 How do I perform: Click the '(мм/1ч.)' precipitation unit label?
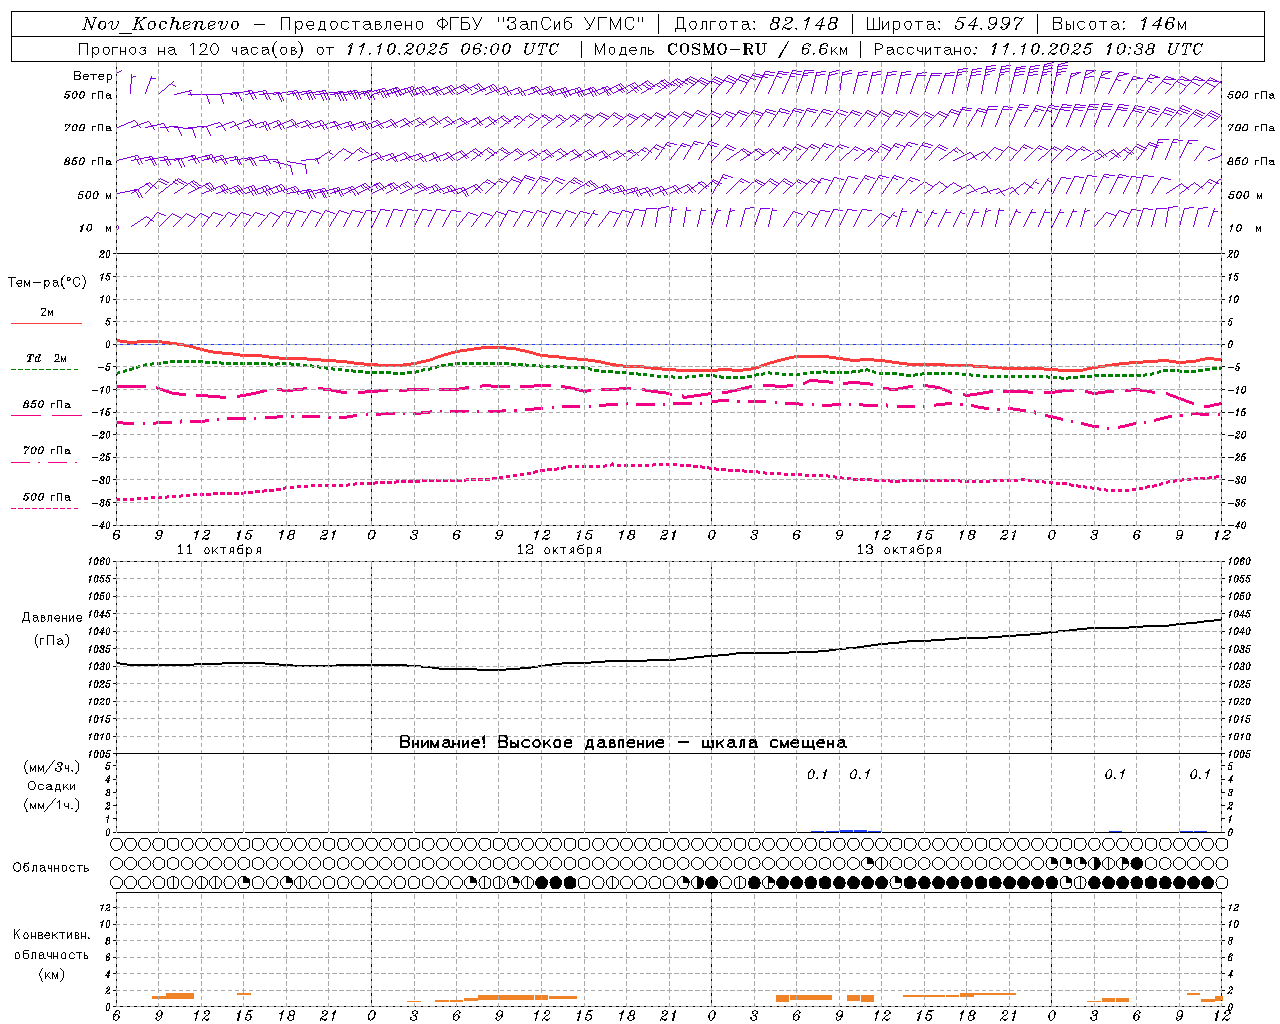(x=52, y=805)
